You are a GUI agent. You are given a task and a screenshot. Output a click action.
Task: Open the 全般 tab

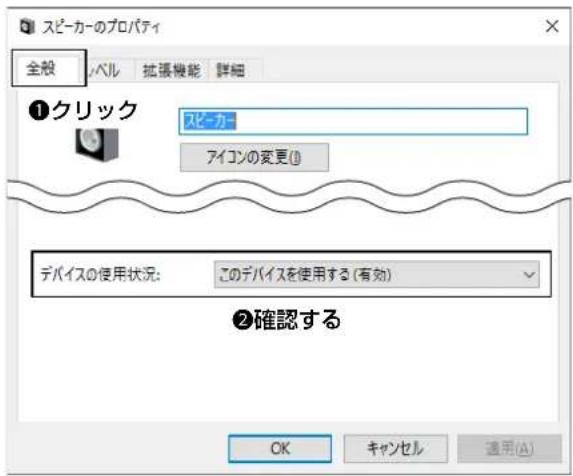tap(49, 68)
